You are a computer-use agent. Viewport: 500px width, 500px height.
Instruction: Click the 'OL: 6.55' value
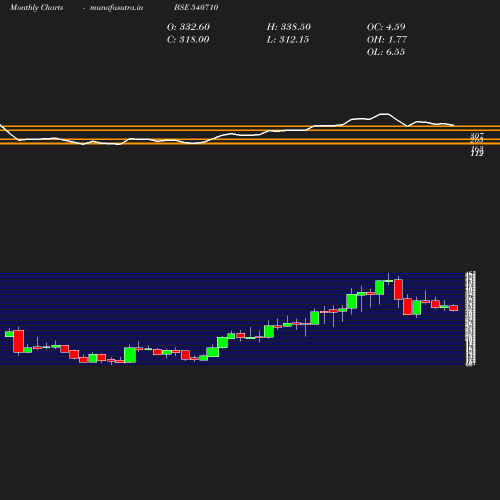pos(386,52)
